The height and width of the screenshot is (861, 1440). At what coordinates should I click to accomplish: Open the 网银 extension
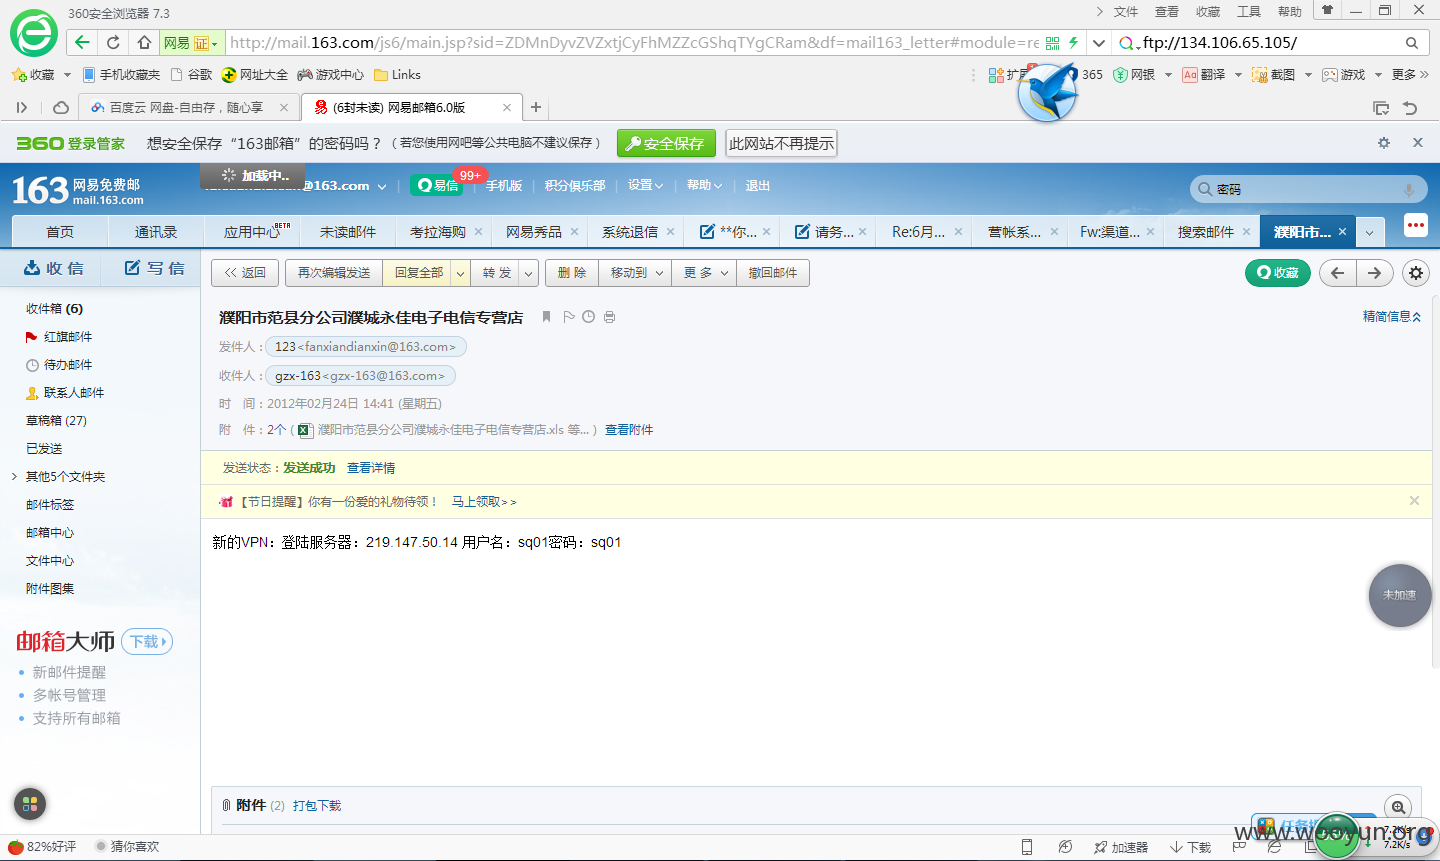click(1135, 75)
